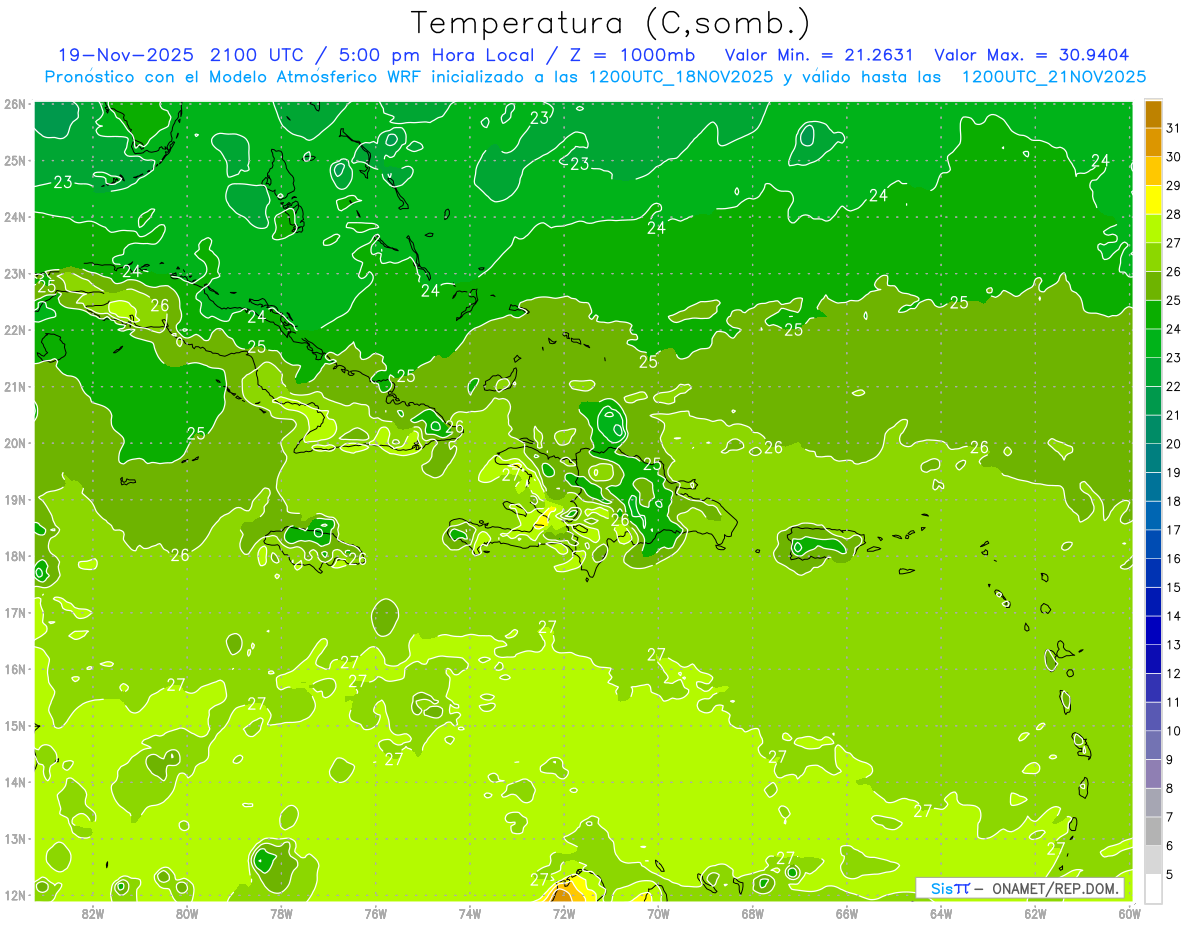
Task: Click the '22N' latitude axis label
Action: (15, 330)
